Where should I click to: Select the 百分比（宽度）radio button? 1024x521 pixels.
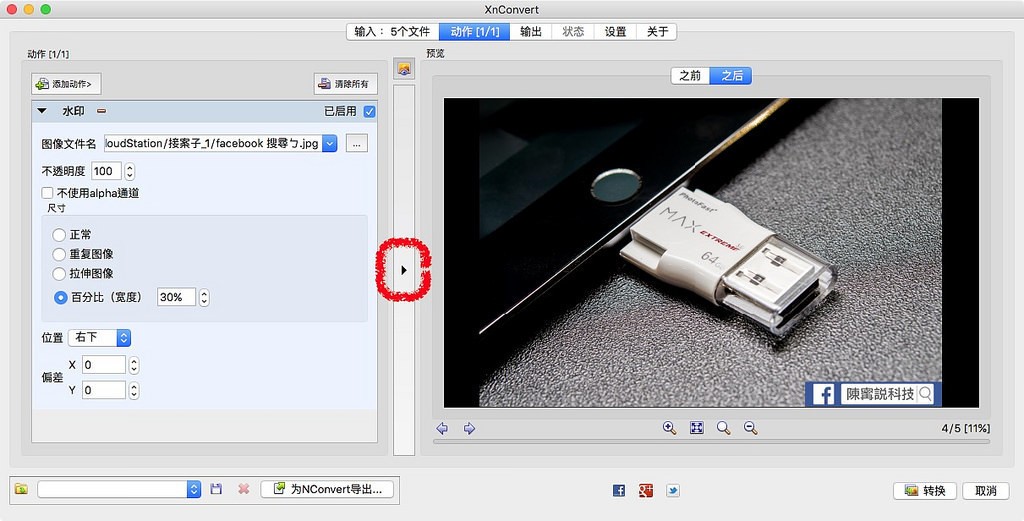[x=61, y=298]
